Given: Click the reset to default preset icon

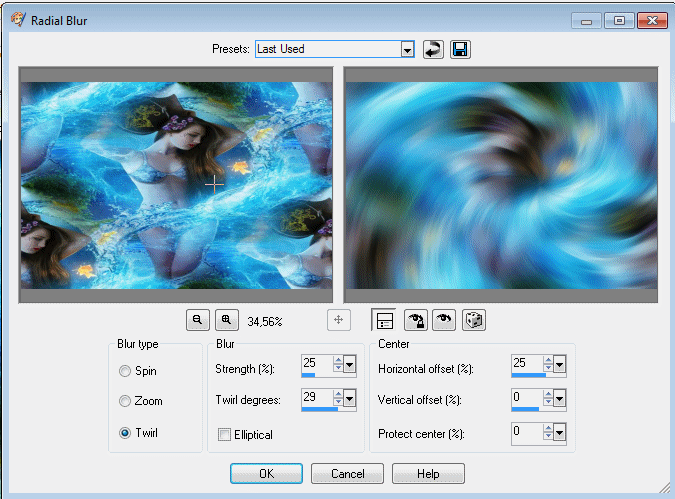Looking at the screenshot, I should (433, 50).
